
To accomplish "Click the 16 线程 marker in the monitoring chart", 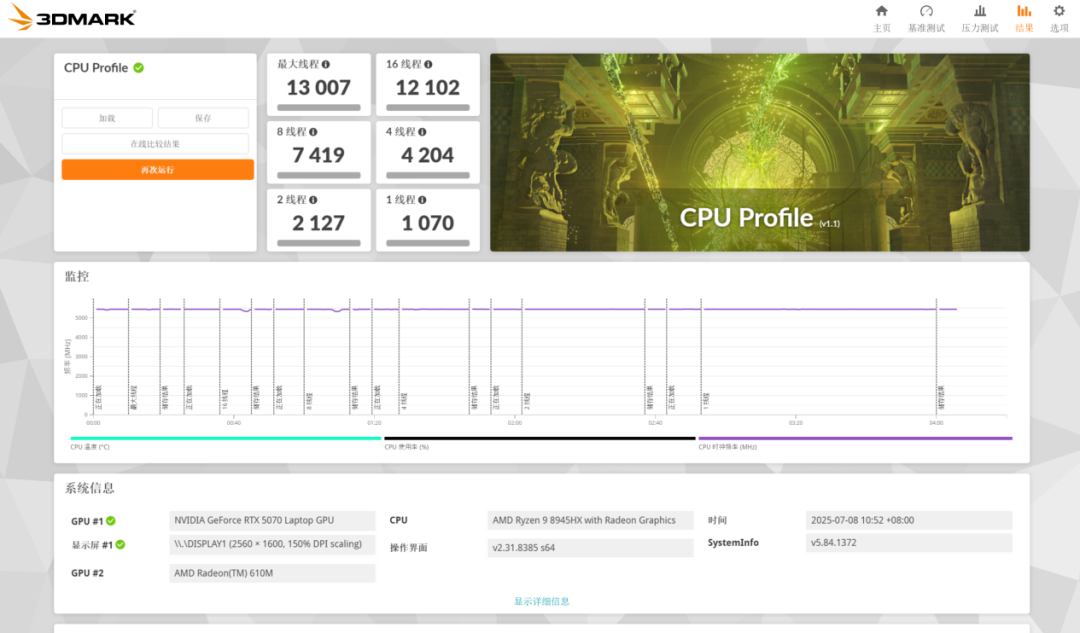I will pyautogui.click(x=225, y=399).
